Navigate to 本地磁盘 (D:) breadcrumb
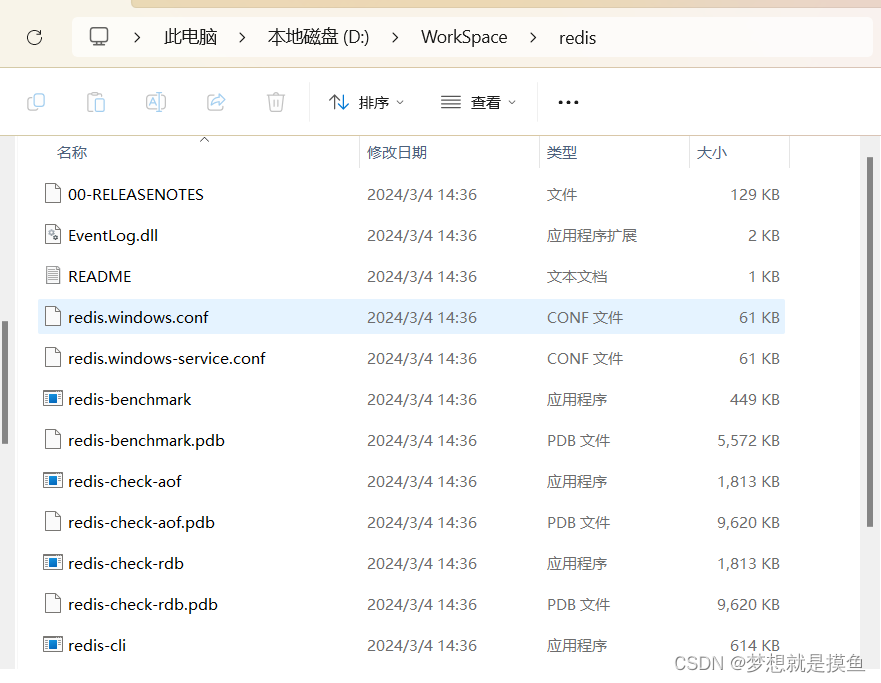 [319, 37]
